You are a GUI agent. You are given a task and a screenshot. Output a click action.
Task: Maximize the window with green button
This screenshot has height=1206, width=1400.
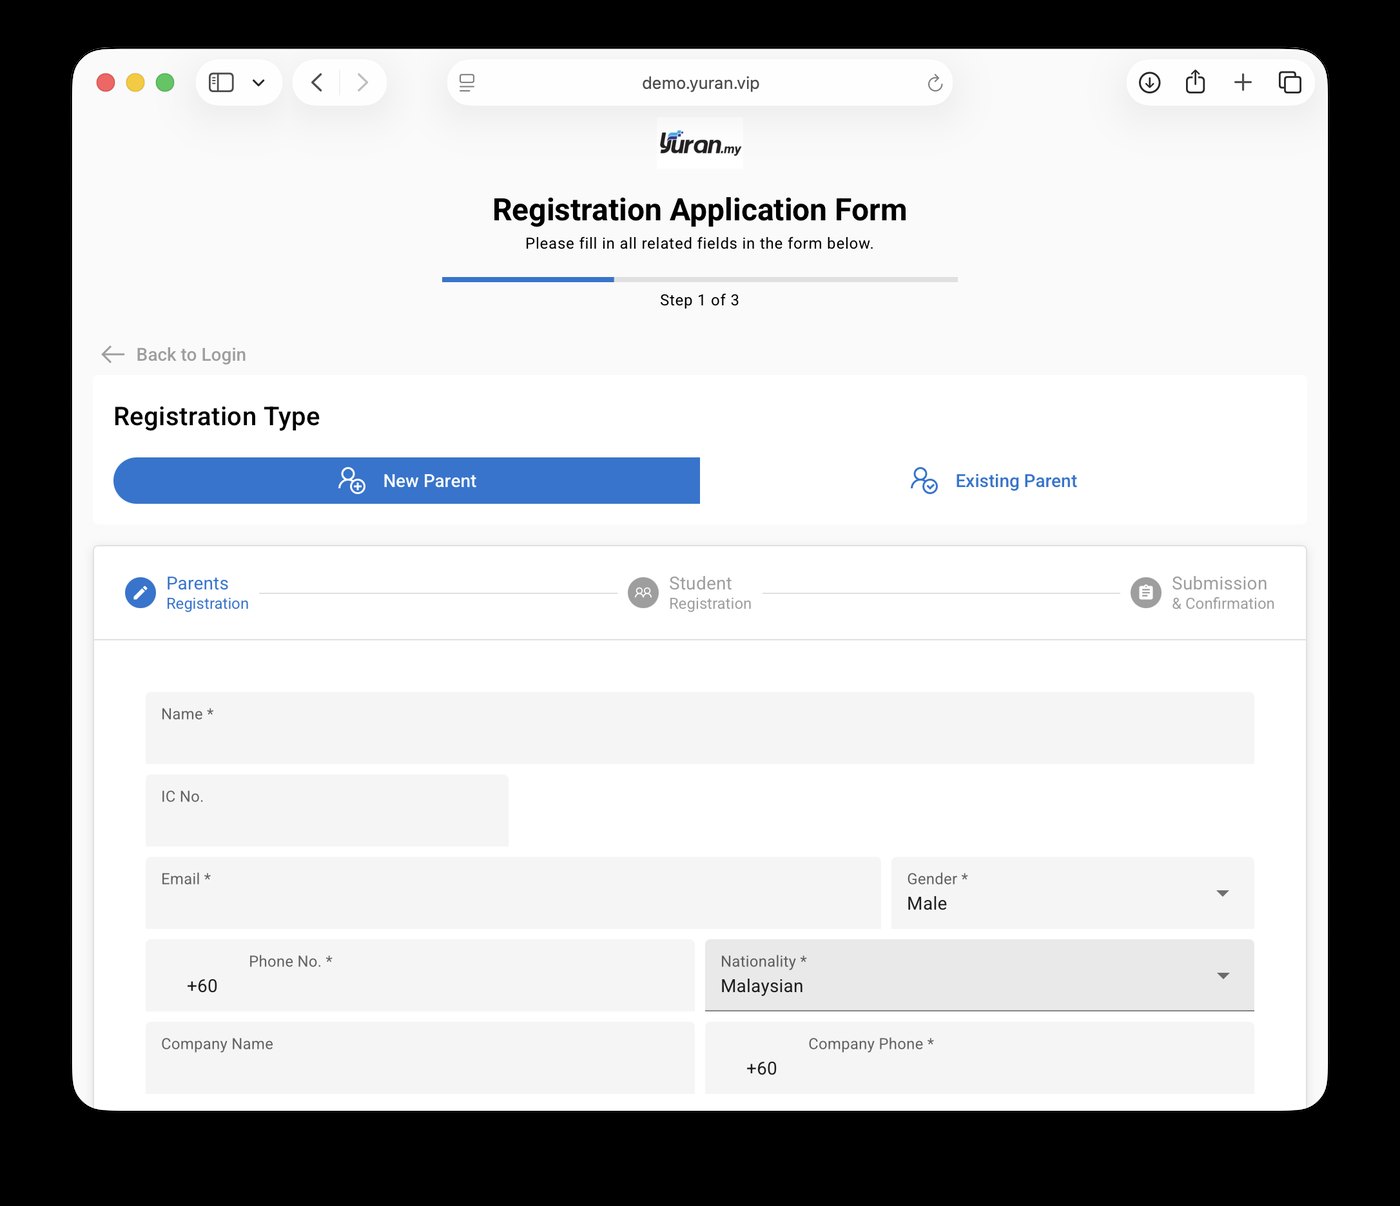165,83
